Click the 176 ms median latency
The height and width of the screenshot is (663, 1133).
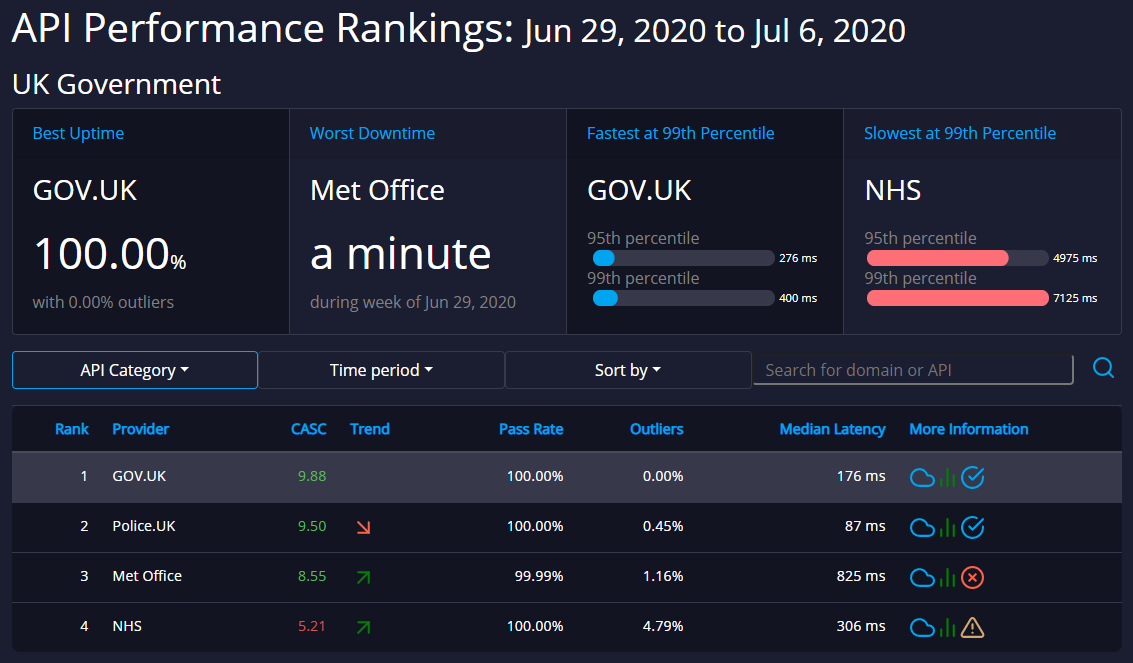coord(861,476)
